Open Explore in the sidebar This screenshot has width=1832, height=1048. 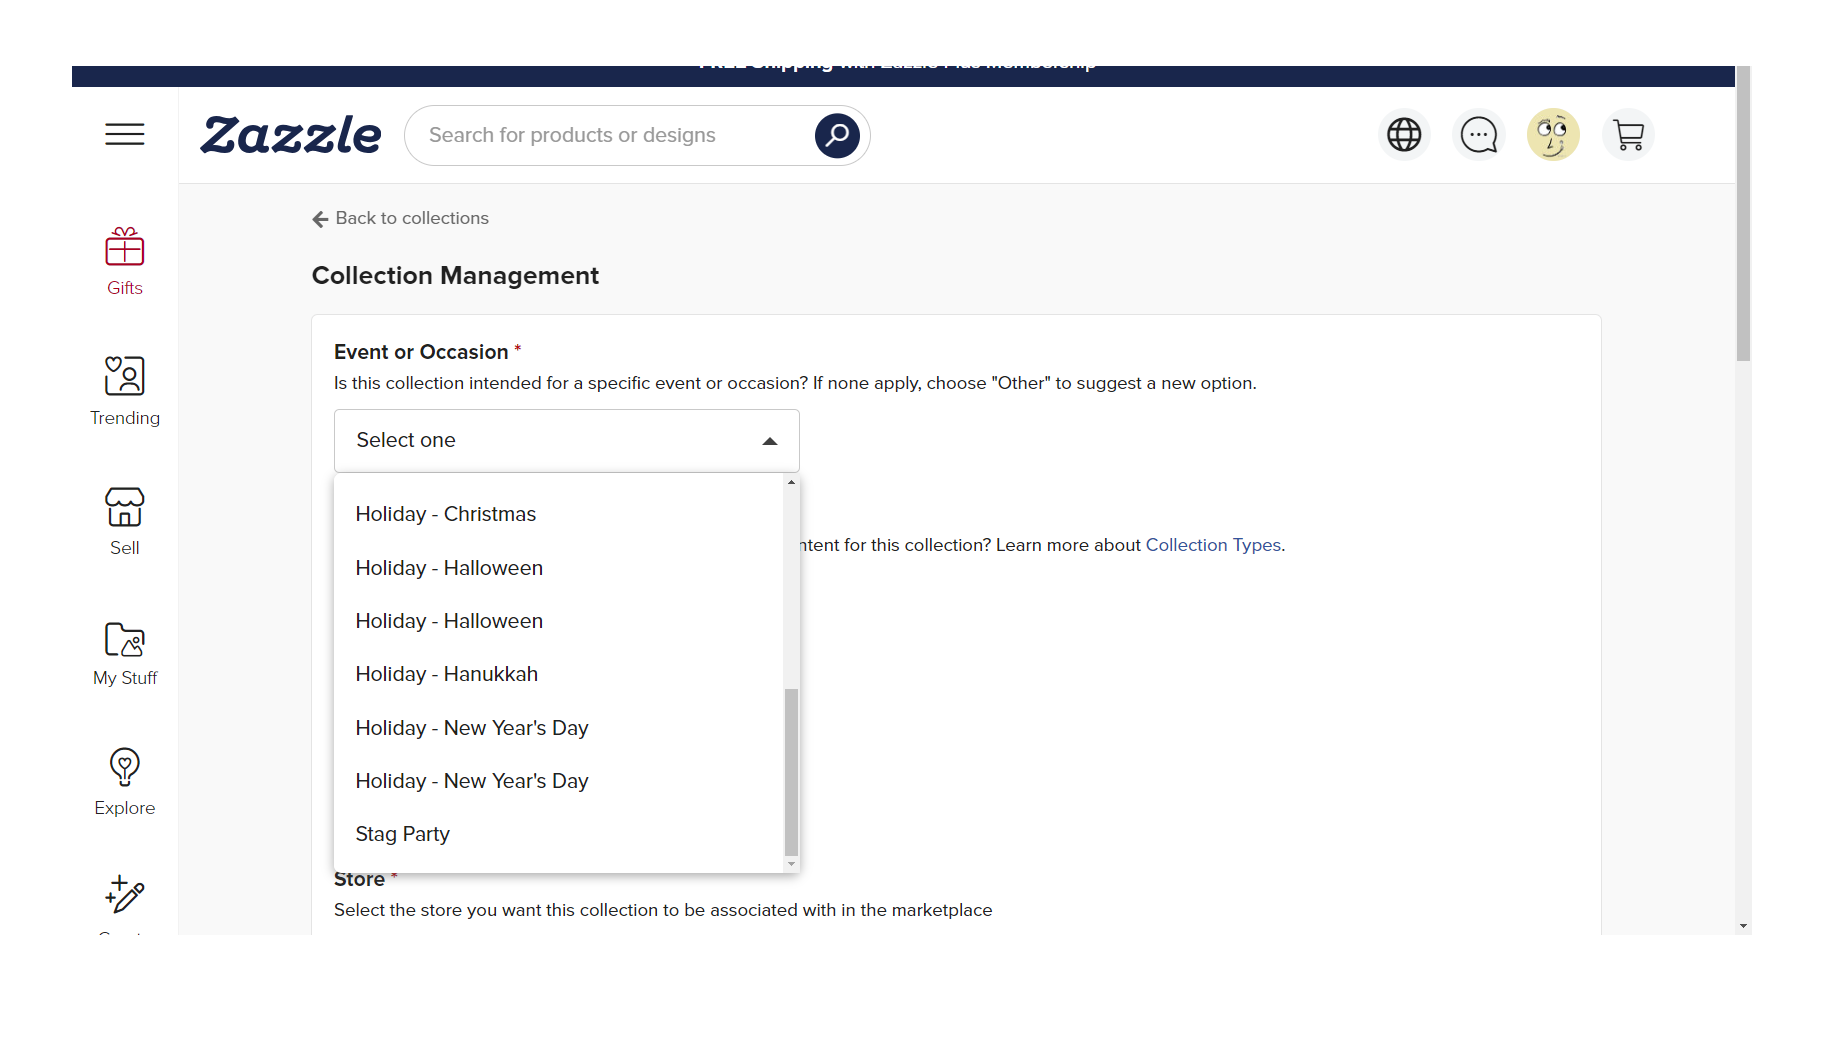pyautogui.click(x=125, y=782)
